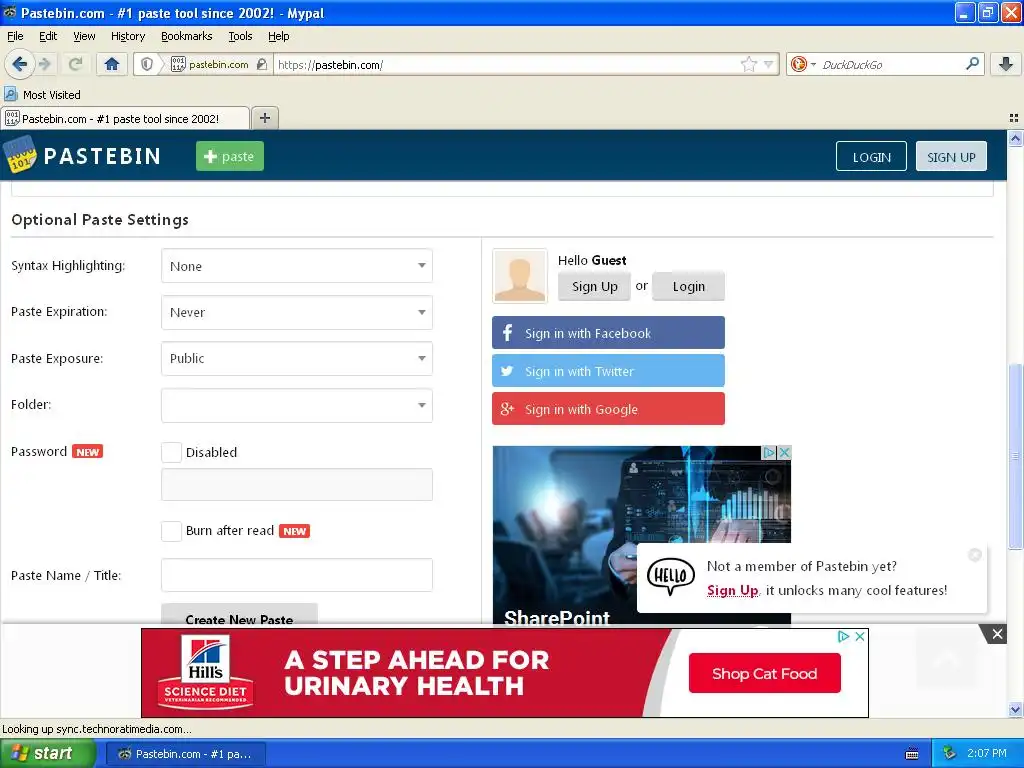1024x768 pixels.
Task: Click the Sign Up link in popup
Action: click(733, 590)
